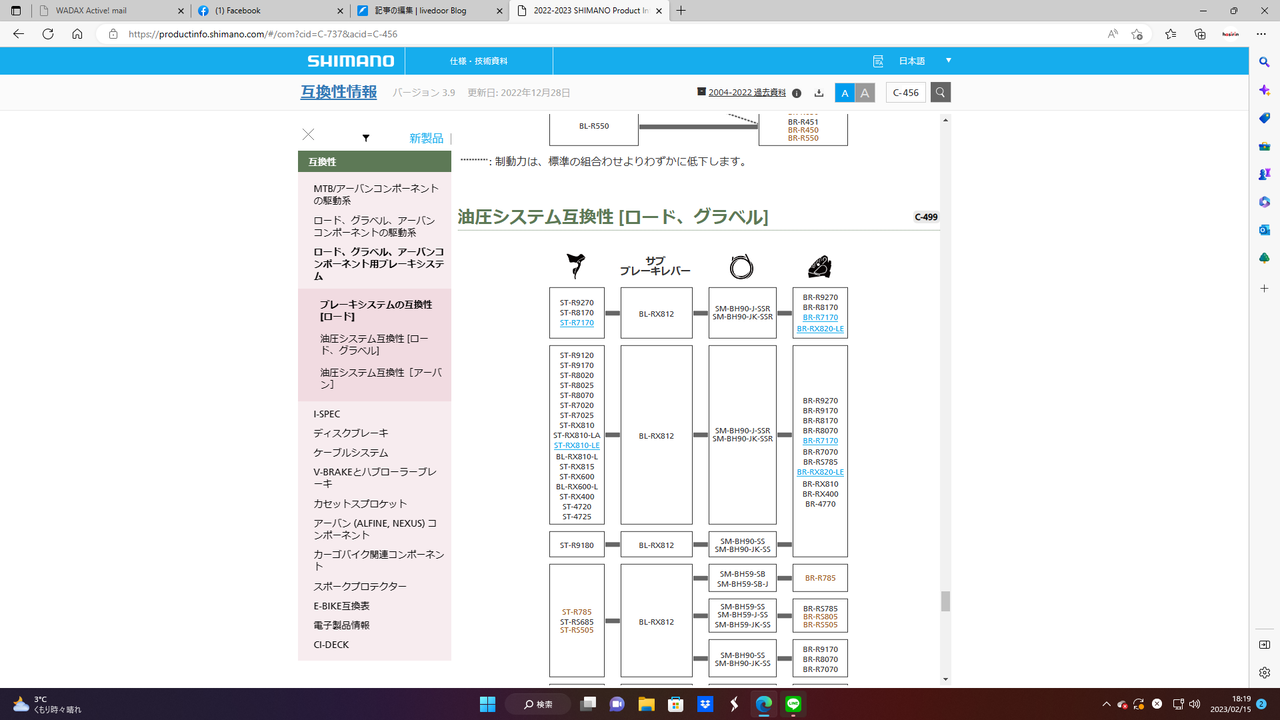This screenshot has height=720, width=1280.
Task: Open Outlook in the Edge sidebar
Action: click(1264, 230)
